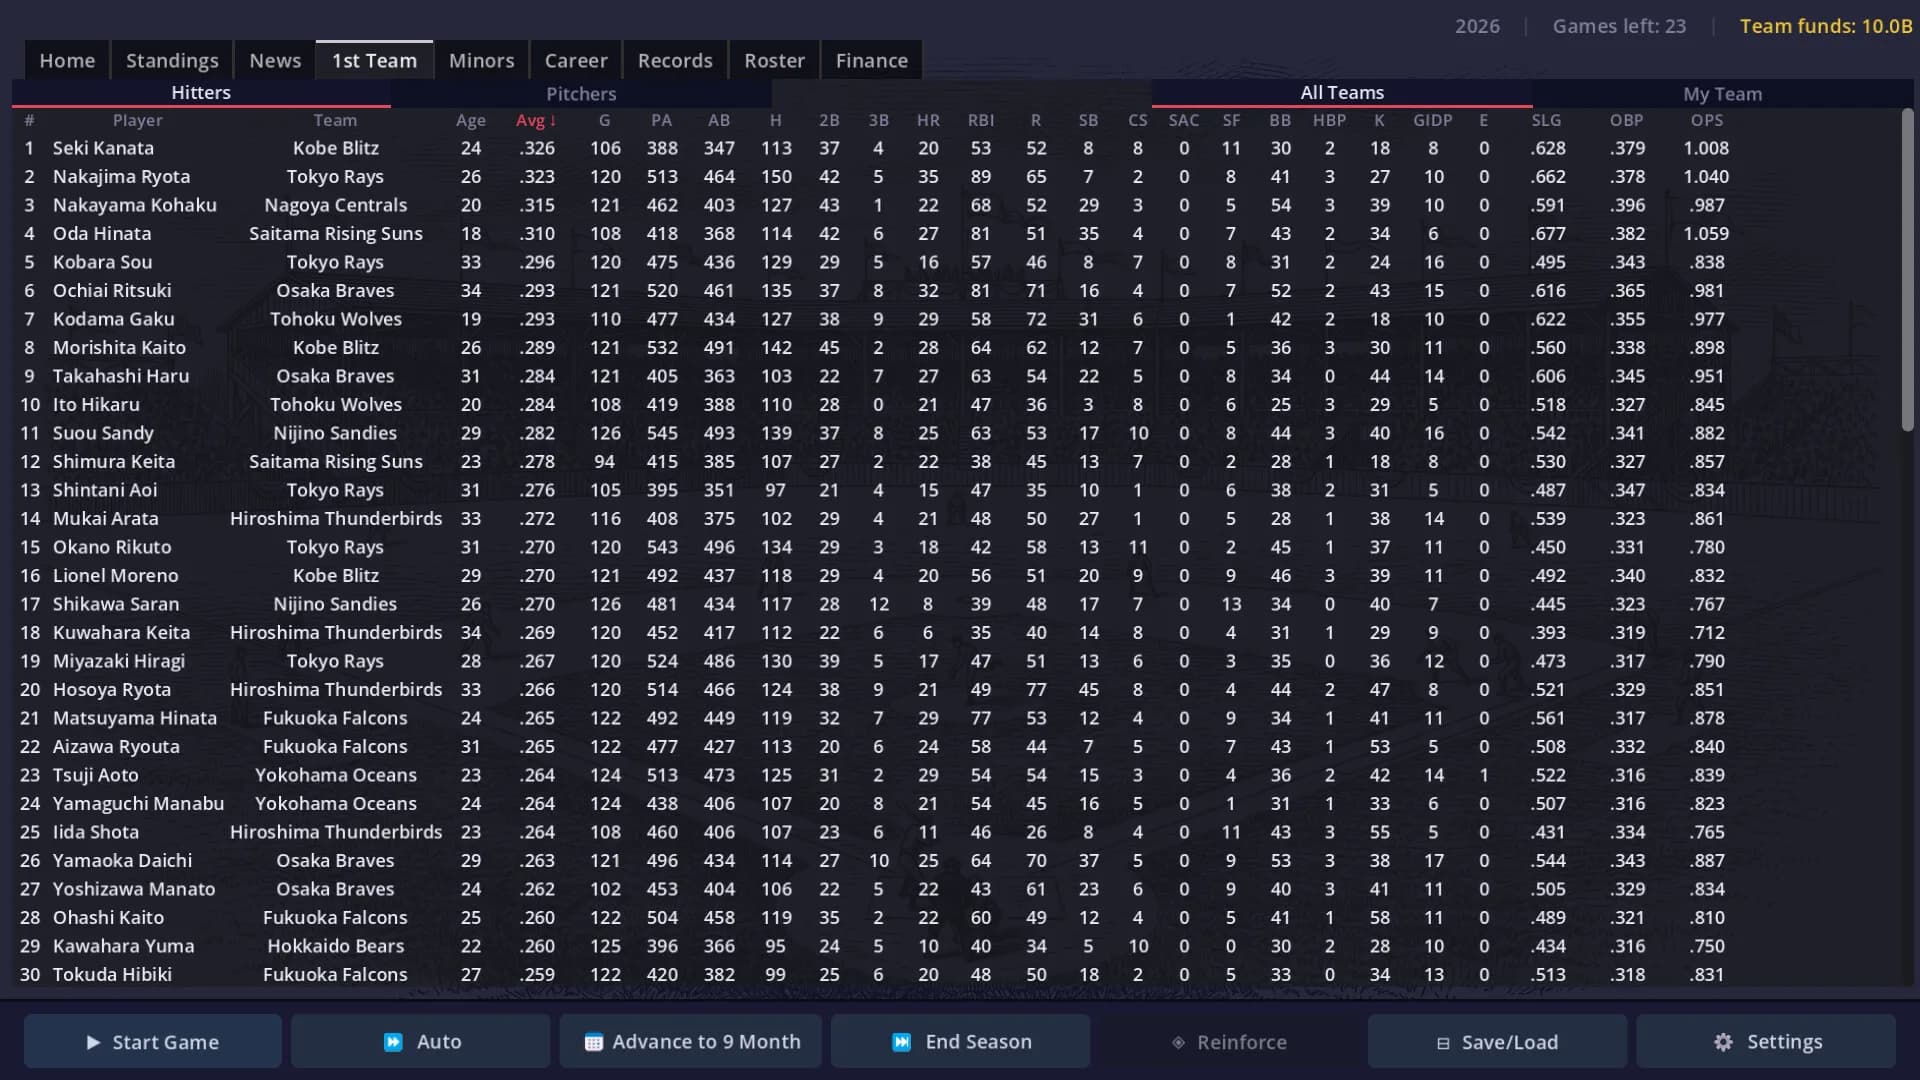Select player Takahashi Haru
1920x1080 pixels.
(121, 376)
